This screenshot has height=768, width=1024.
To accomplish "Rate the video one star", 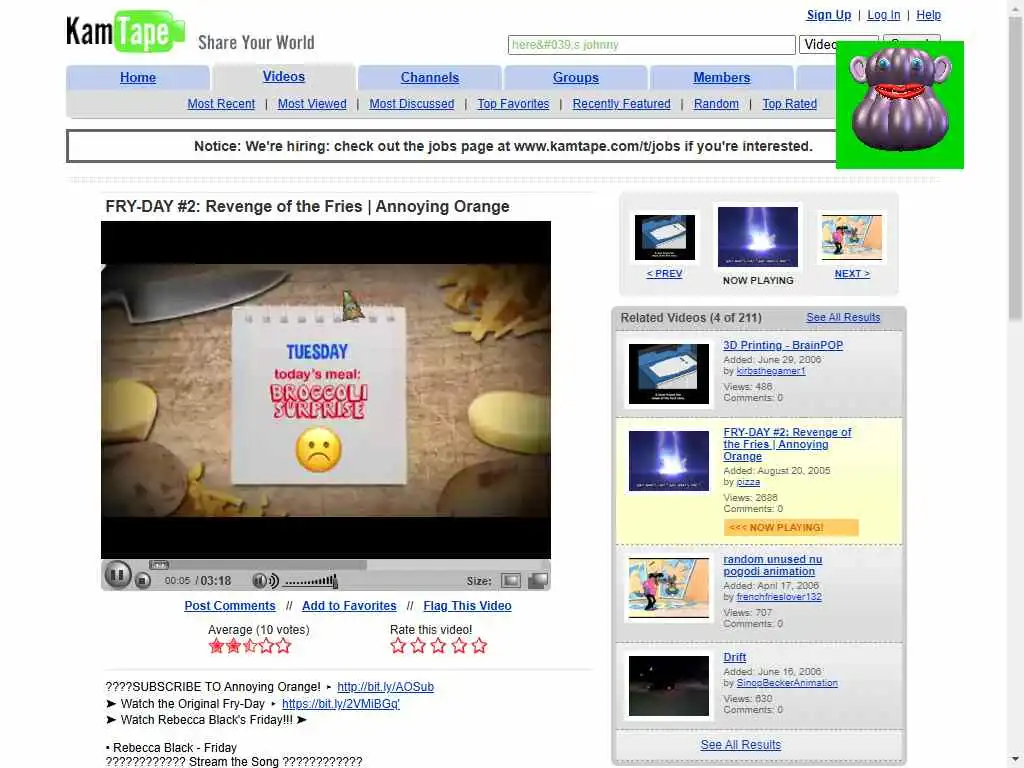I will (x=398, y=646).
